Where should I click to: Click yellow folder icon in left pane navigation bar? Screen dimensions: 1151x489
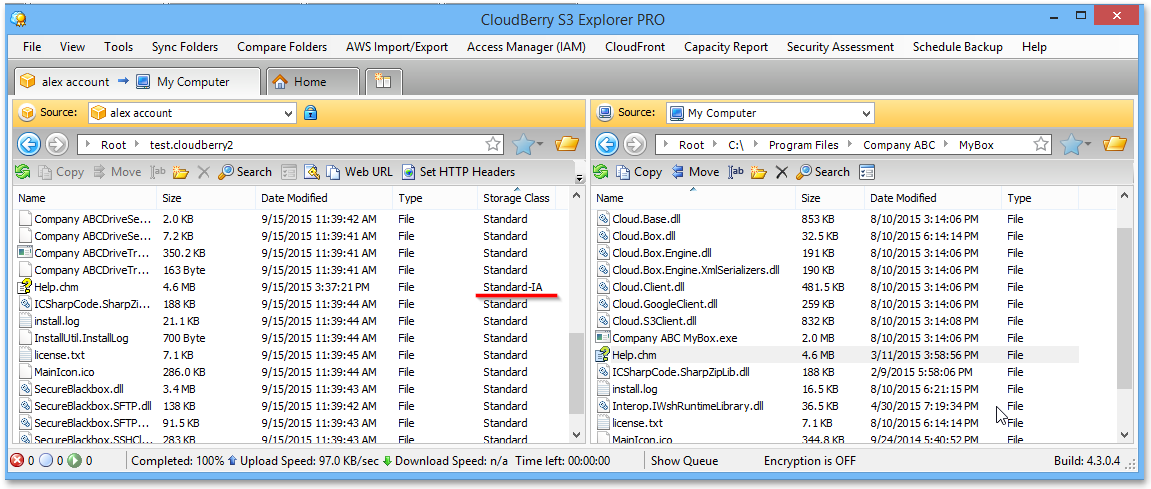tap(567, 144)
